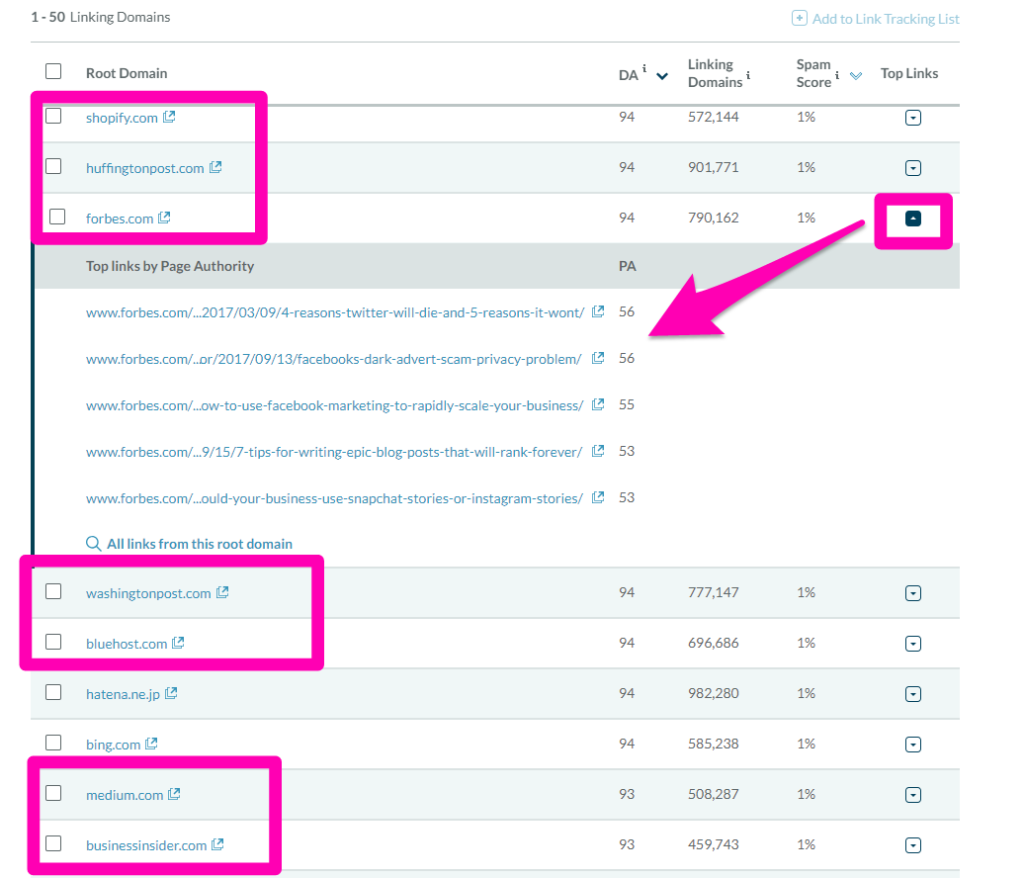Open the shopify.com domain link

[x=121, y=118]
